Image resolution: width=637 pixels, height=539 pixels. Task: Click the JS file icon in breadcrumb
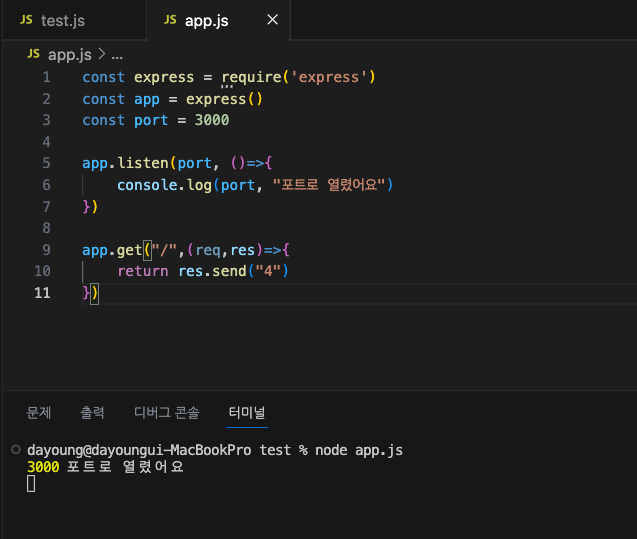pos(33,54)
